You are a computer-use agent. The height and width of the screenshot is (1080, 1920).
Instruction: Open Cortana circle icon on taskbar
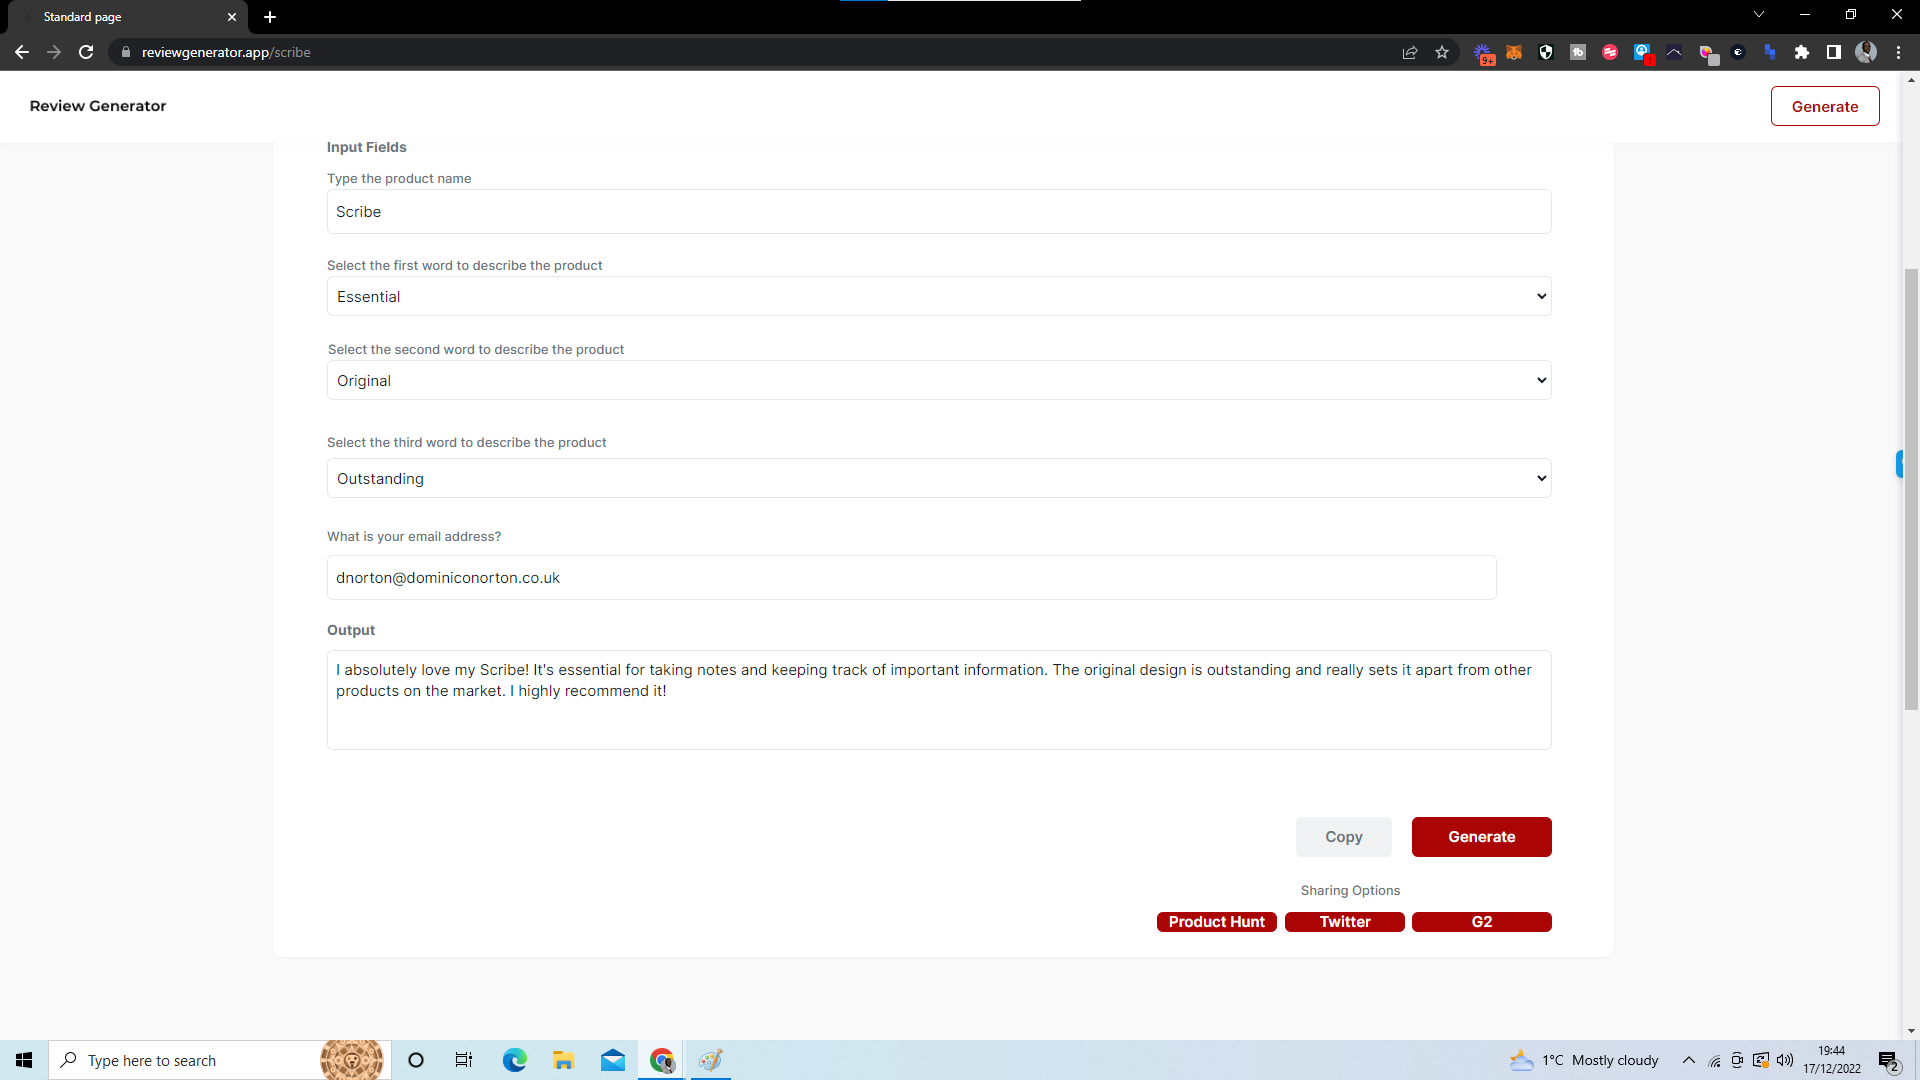(x=416, y=1060)
